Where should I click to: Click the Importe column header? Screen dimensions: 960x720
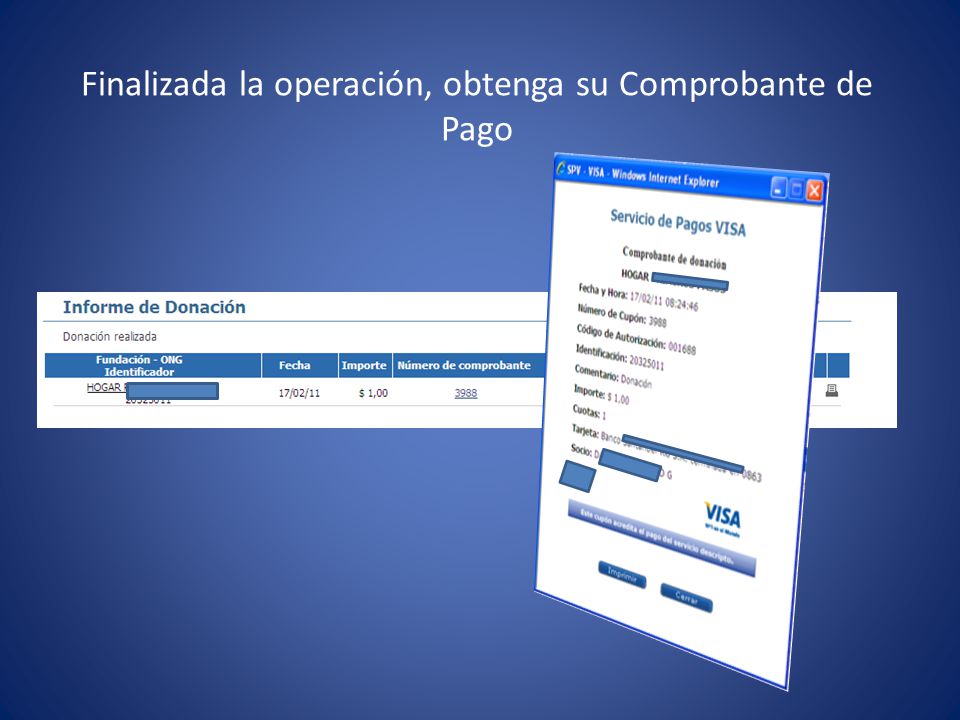point(364,366)
